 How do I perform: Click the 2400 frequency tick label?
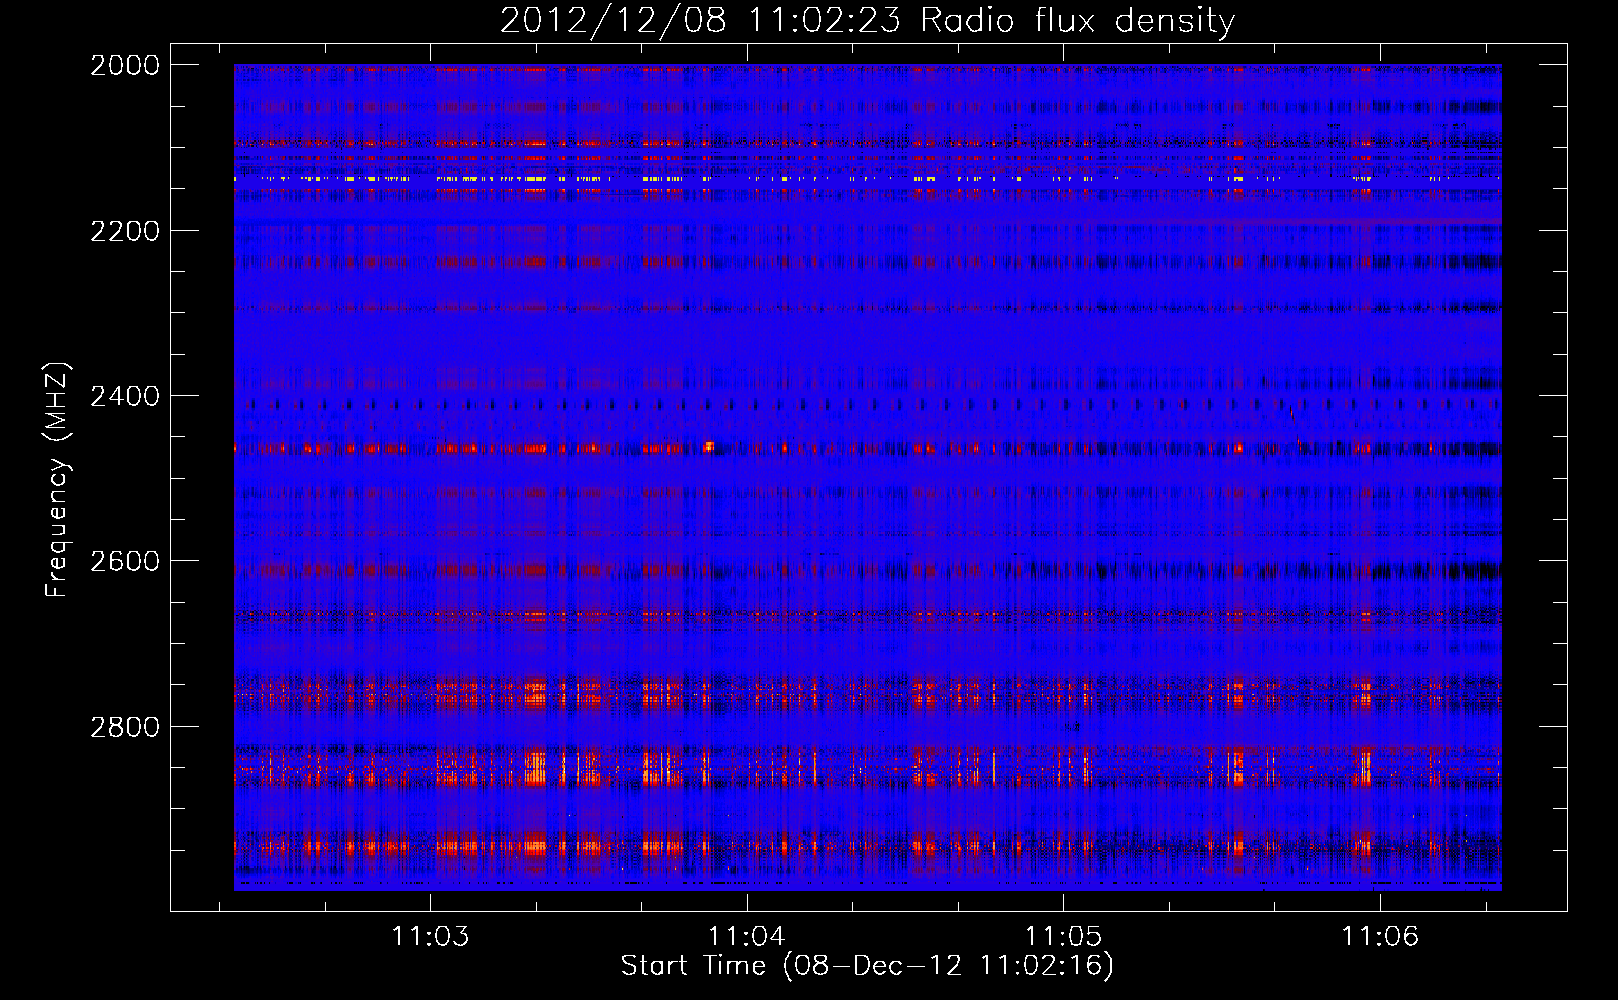125,396
